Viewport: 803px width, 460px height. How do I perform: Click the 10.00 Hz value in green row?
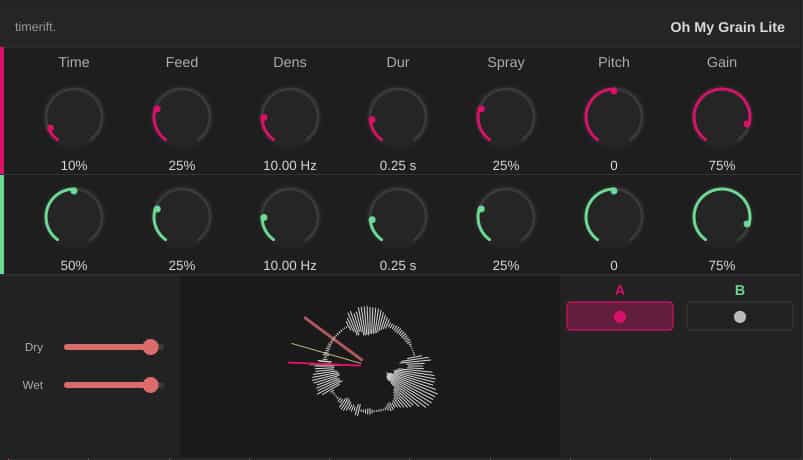290,265
